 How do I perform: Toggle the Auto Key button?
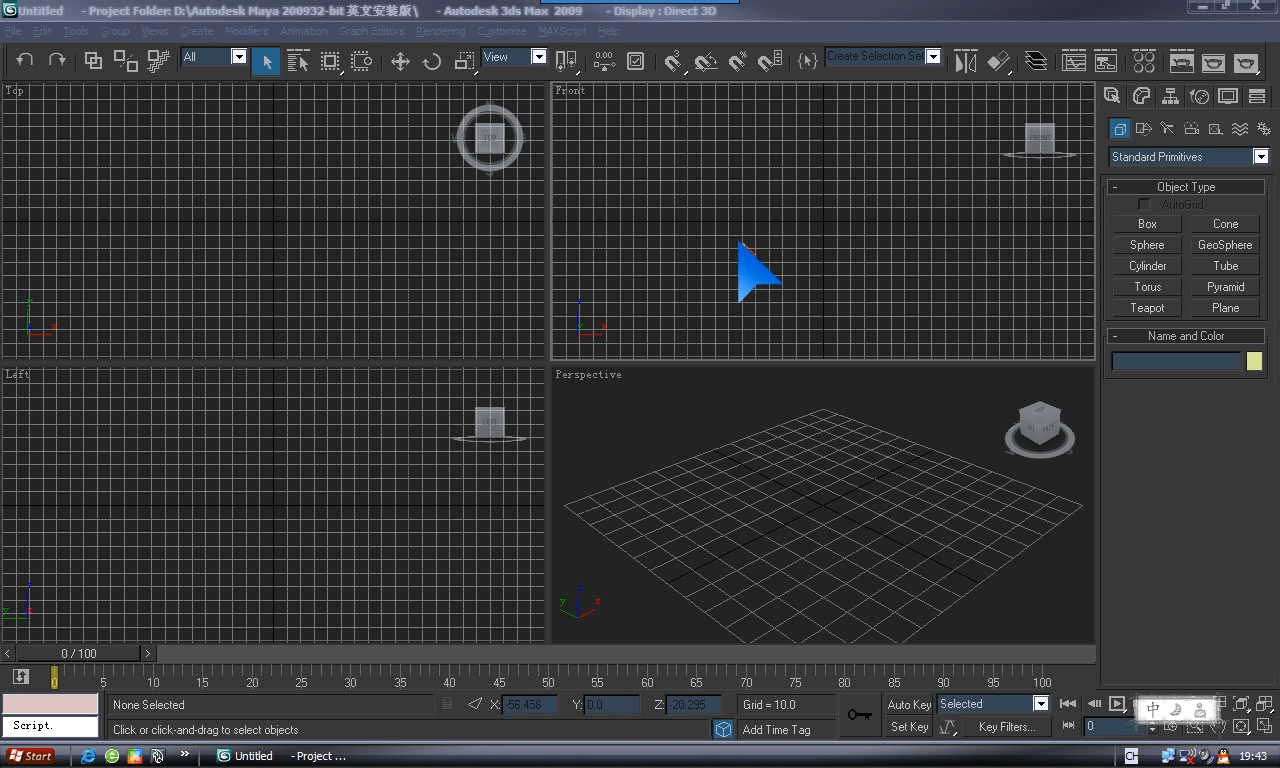909,705
